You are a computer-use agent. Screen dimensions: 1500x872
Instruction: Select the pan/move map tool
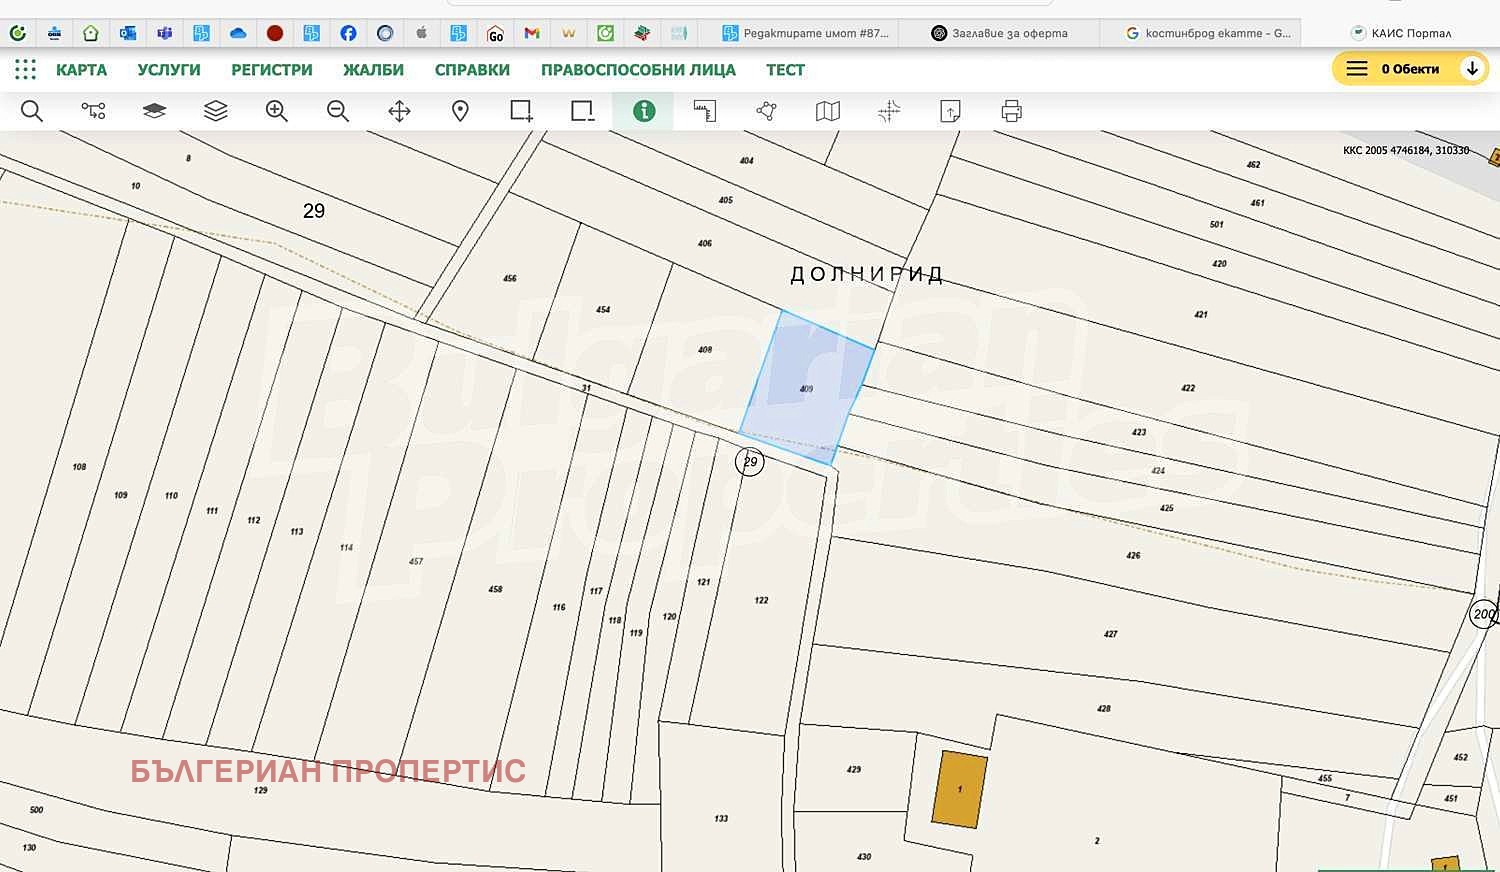[399, 111]
